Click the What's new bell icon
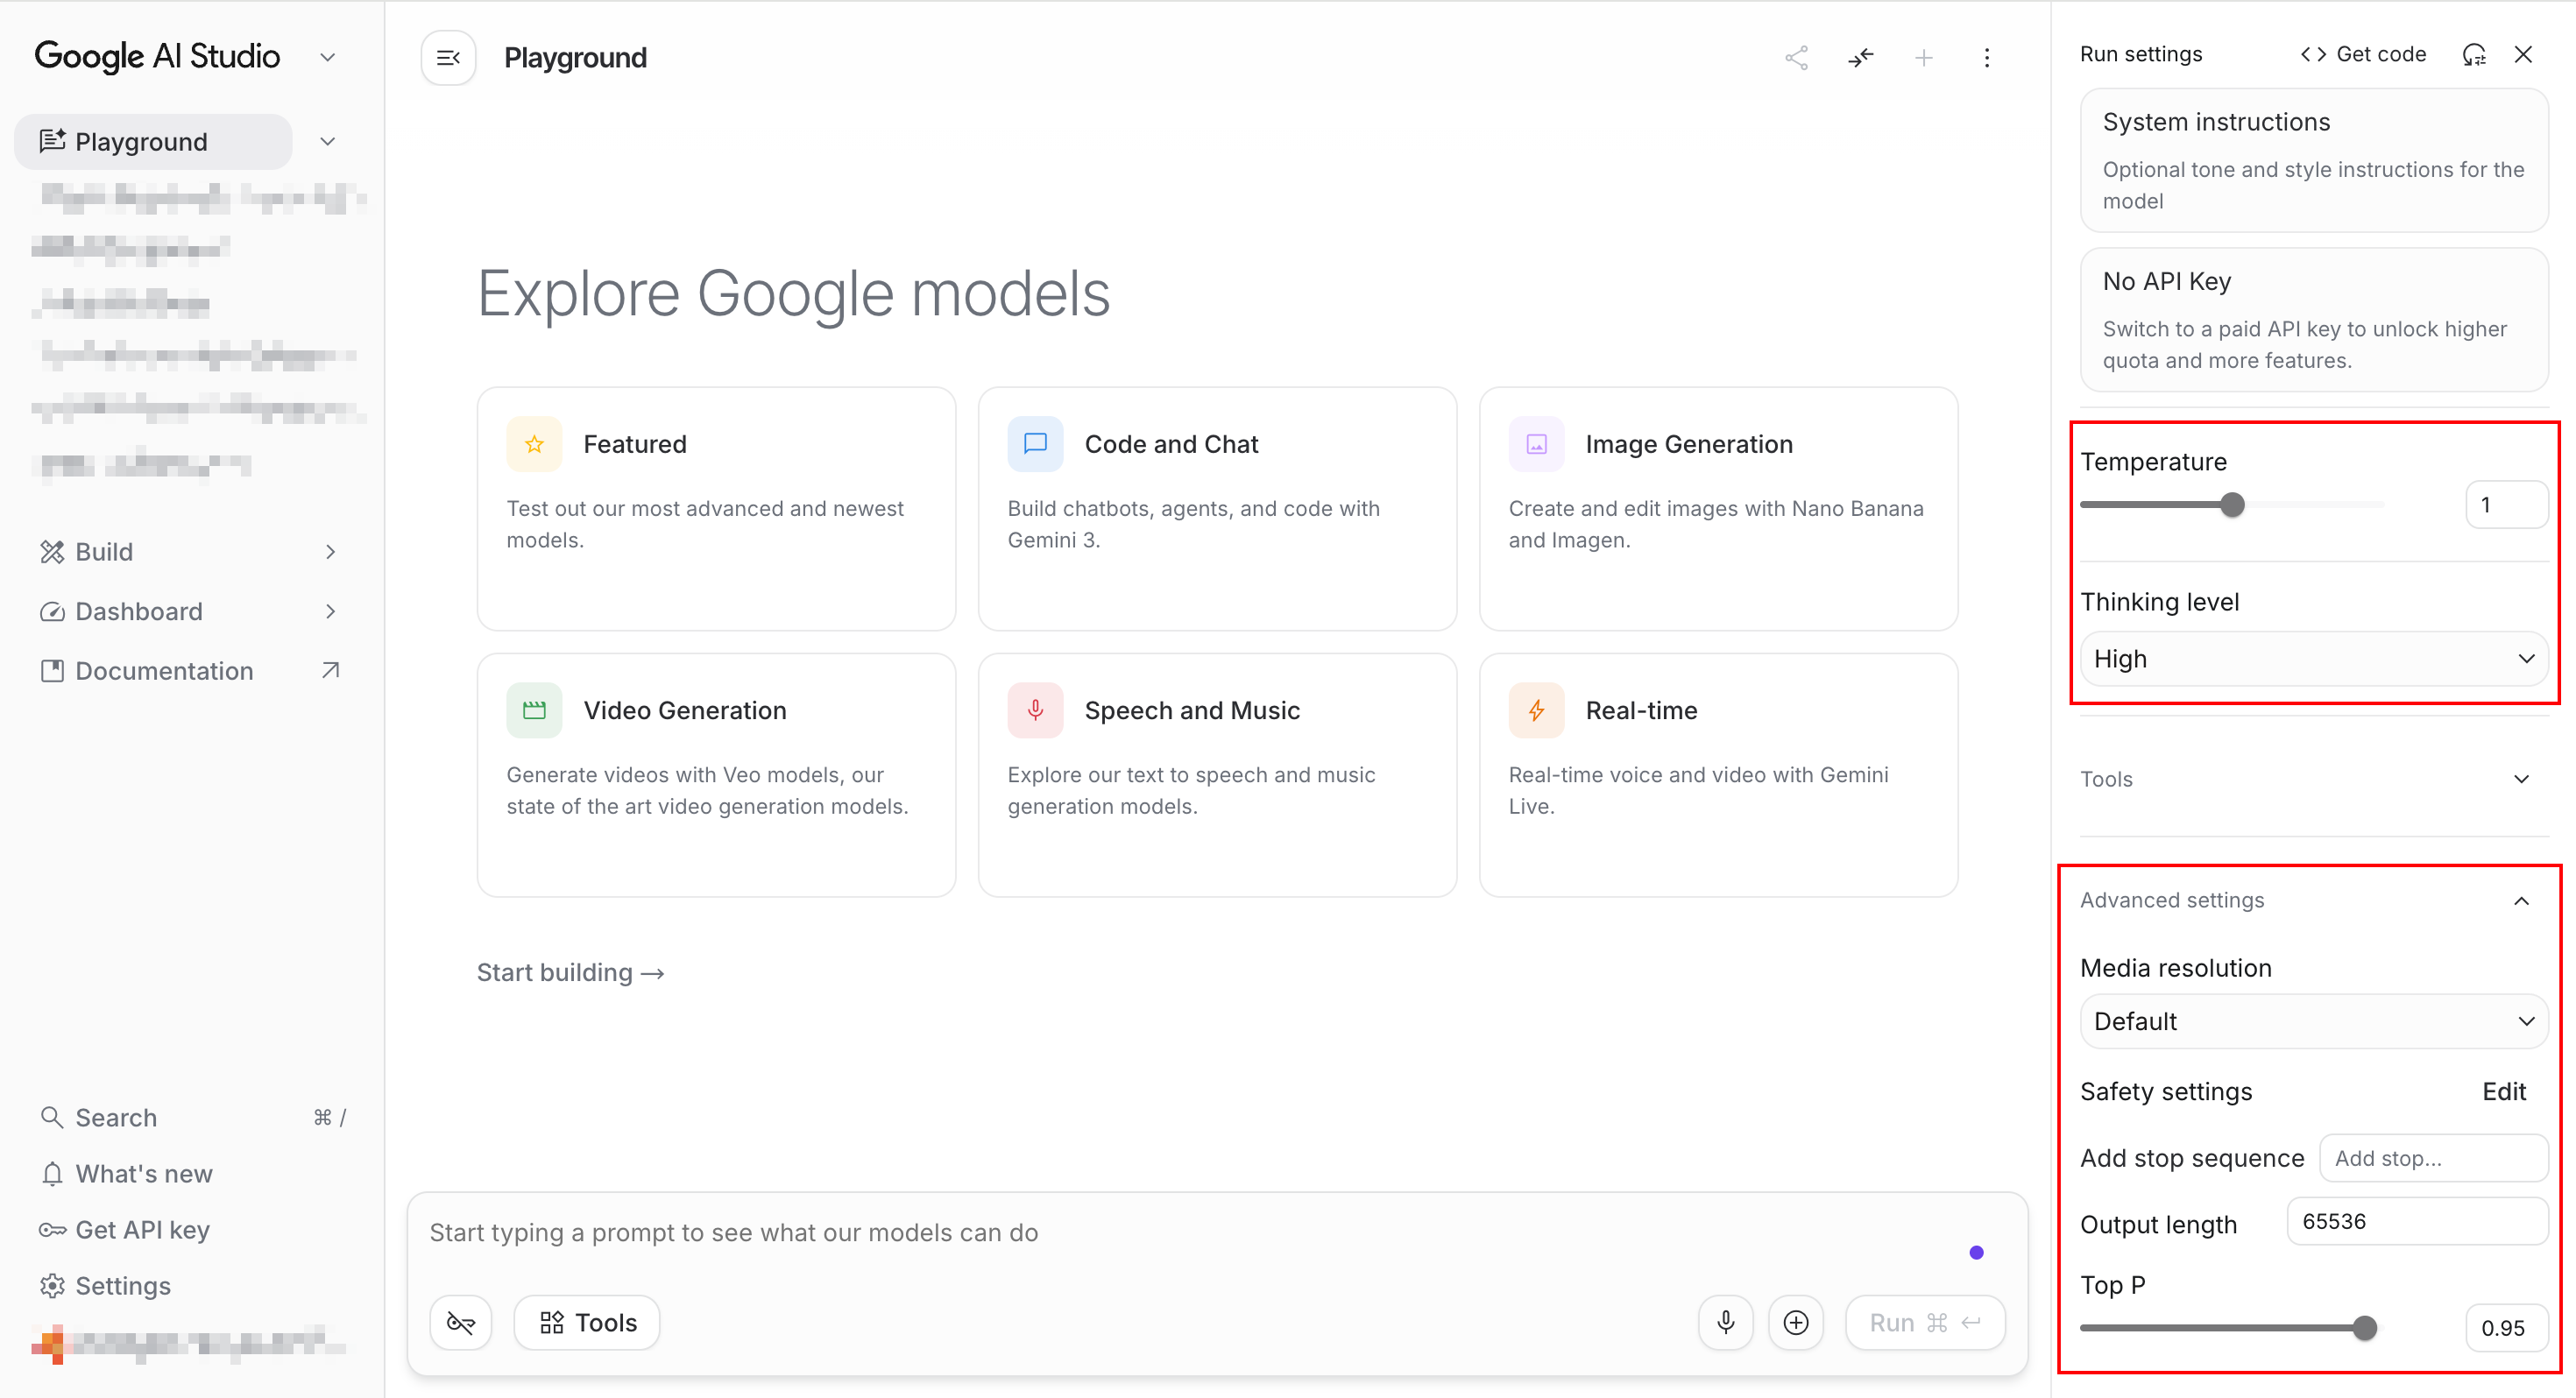 (x=52, y=1173)
